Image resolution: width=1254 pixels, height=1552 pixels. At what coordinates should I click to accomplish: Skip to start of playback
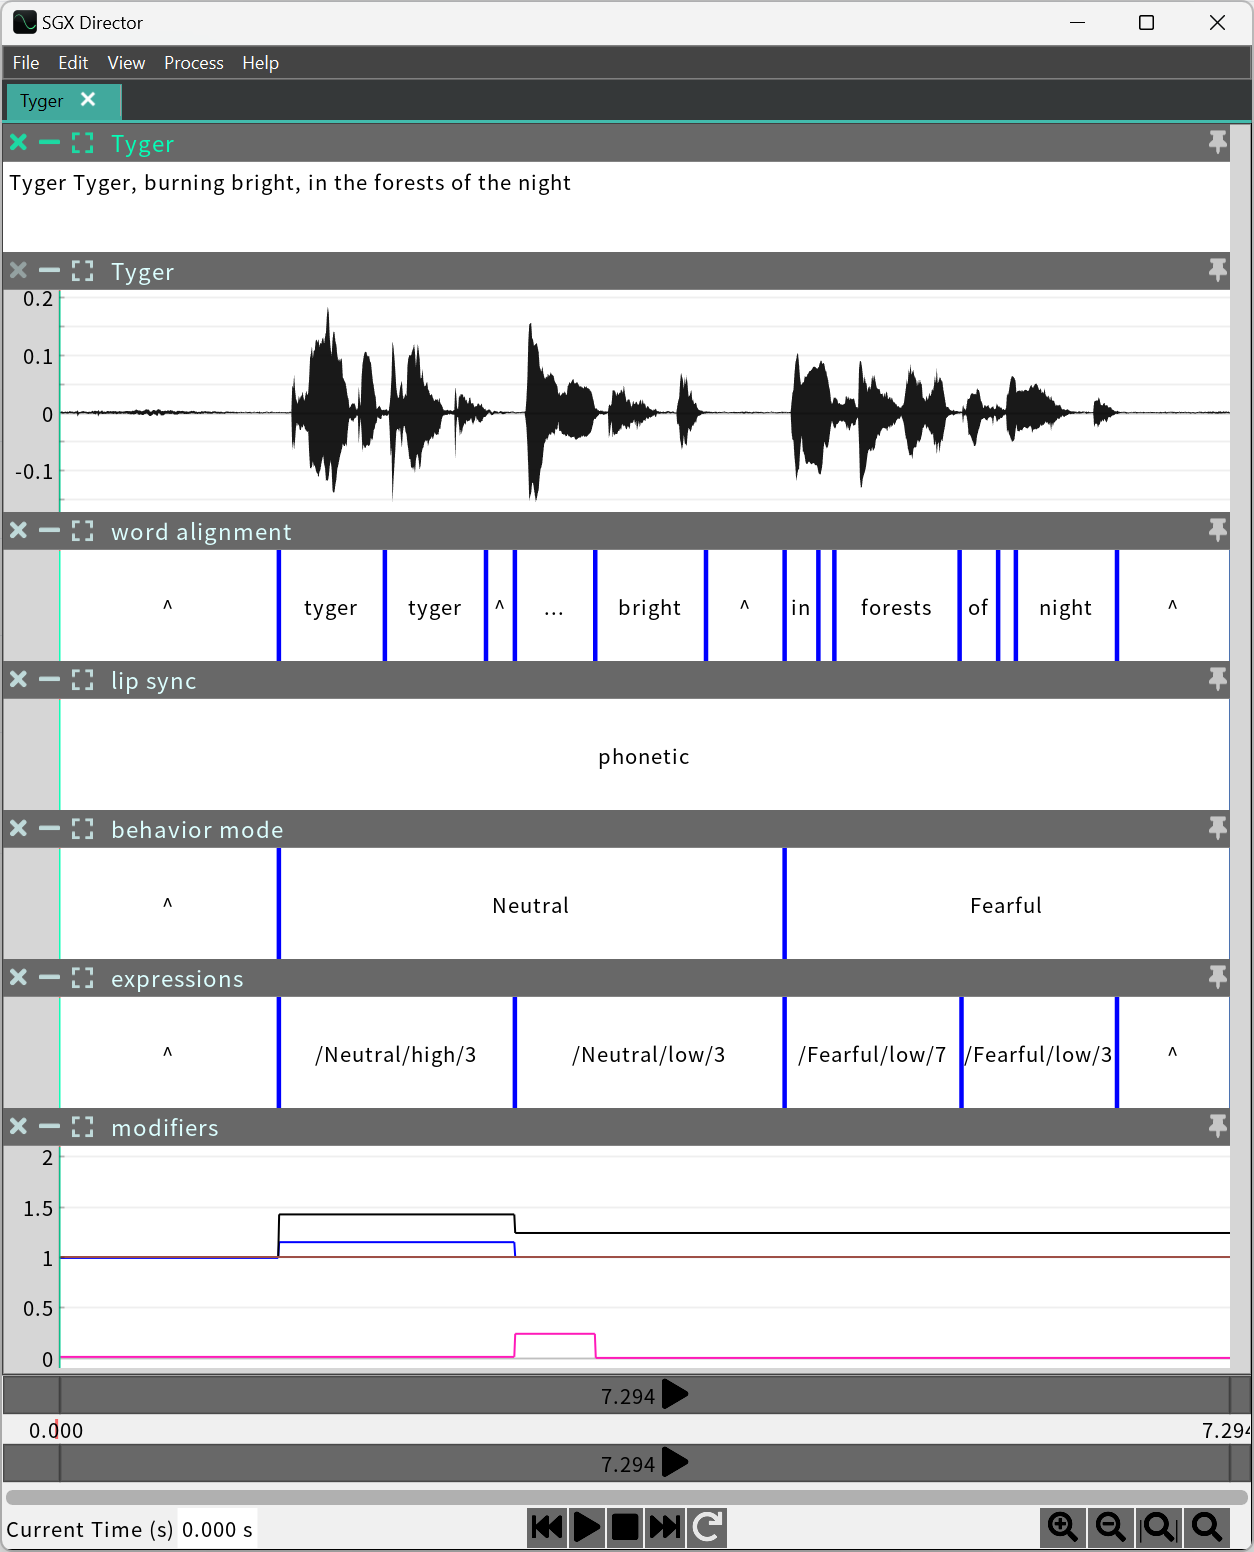point(547,1528)
